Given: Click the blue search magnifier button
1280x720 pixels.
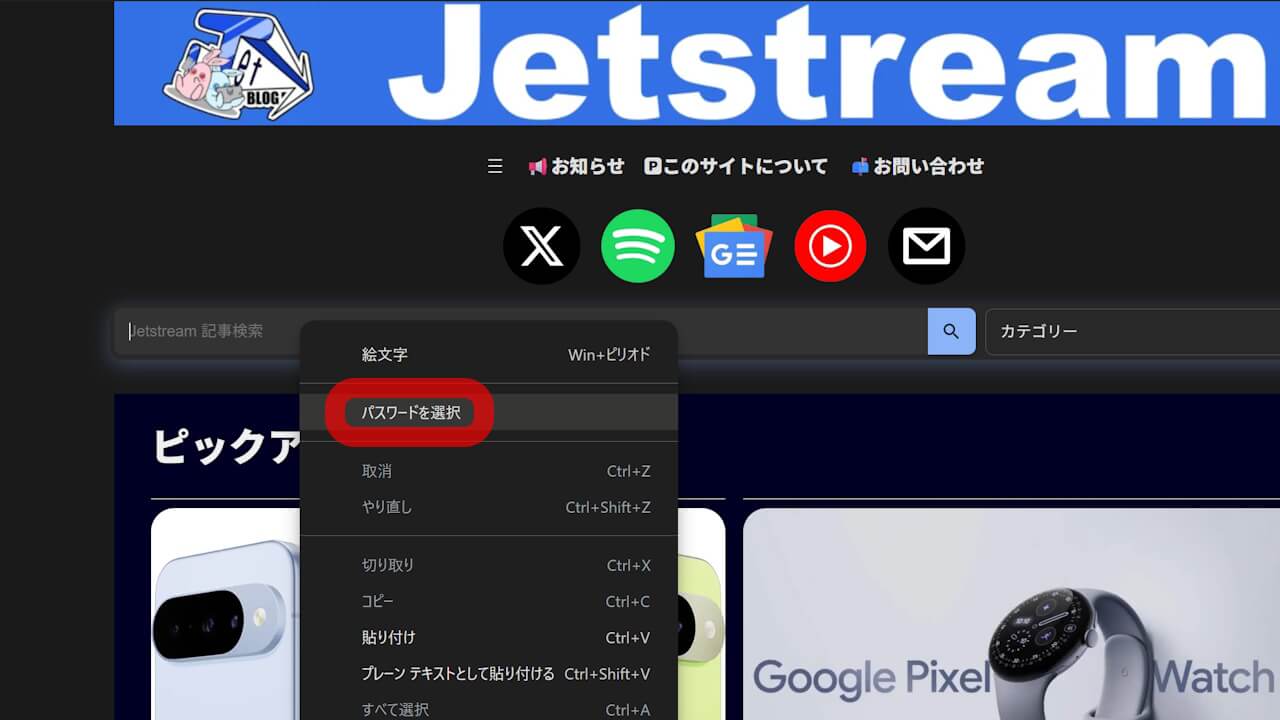Looking at the screenshot, I should (x=951, y=331).
